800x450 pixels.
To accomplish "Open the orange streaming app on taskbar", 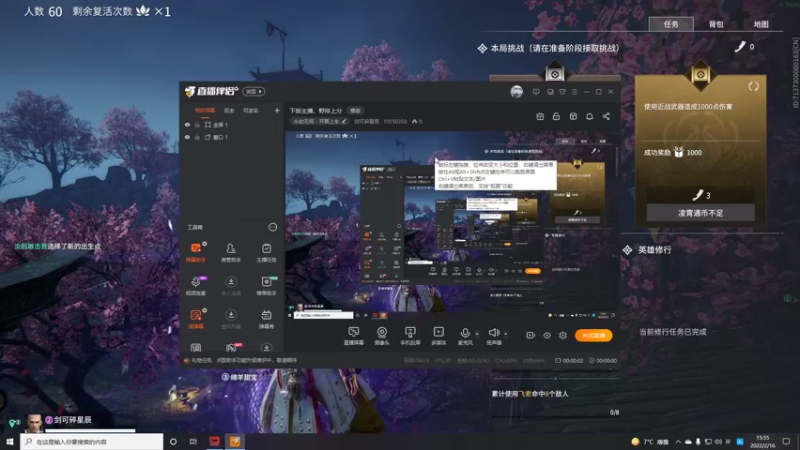I will click(235, 441).
